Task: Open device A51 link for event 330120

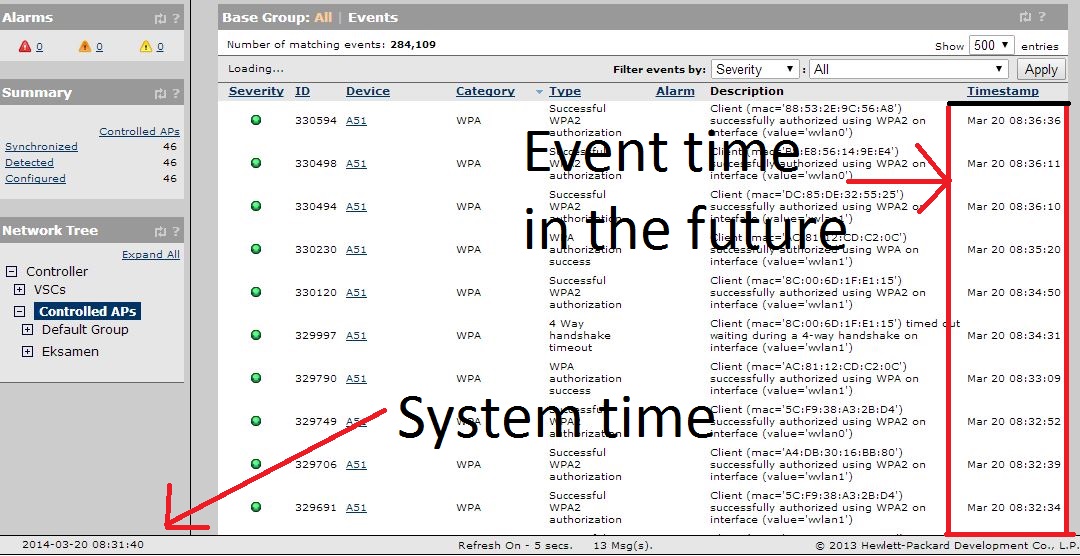Action: (x=356, y=292)
